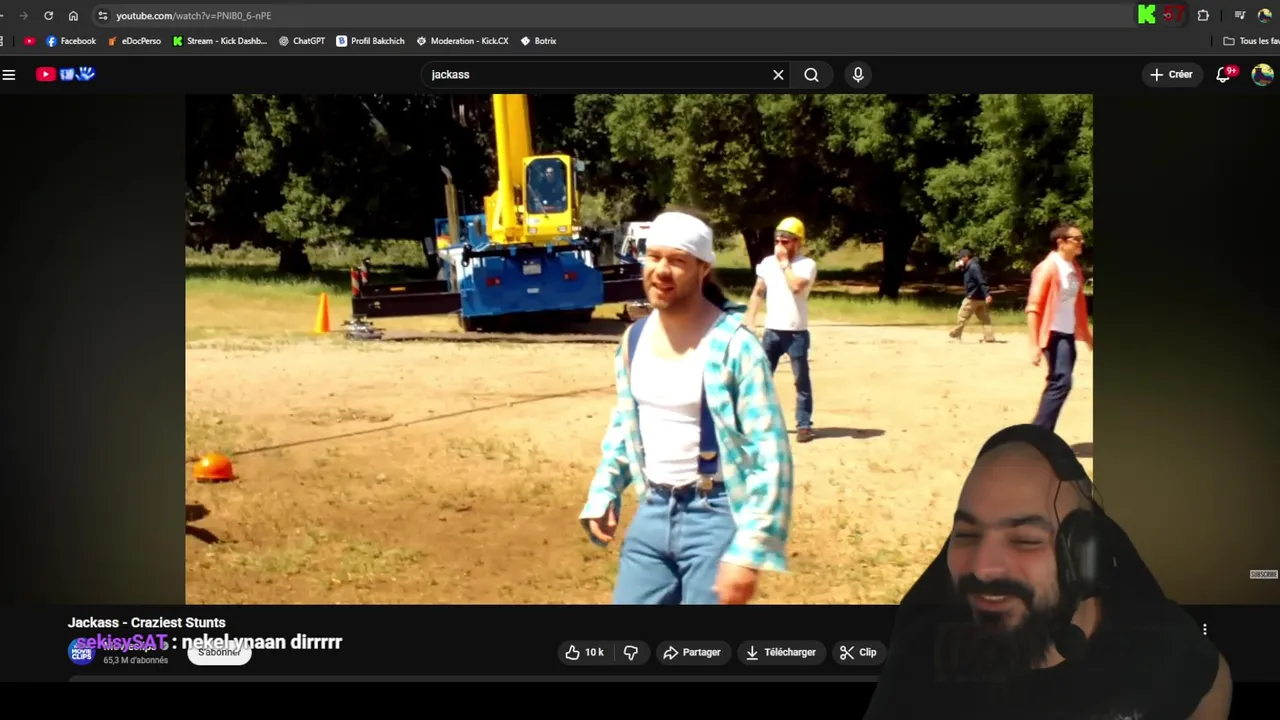Click the S'abonner subscribe button

click(219, 652)
